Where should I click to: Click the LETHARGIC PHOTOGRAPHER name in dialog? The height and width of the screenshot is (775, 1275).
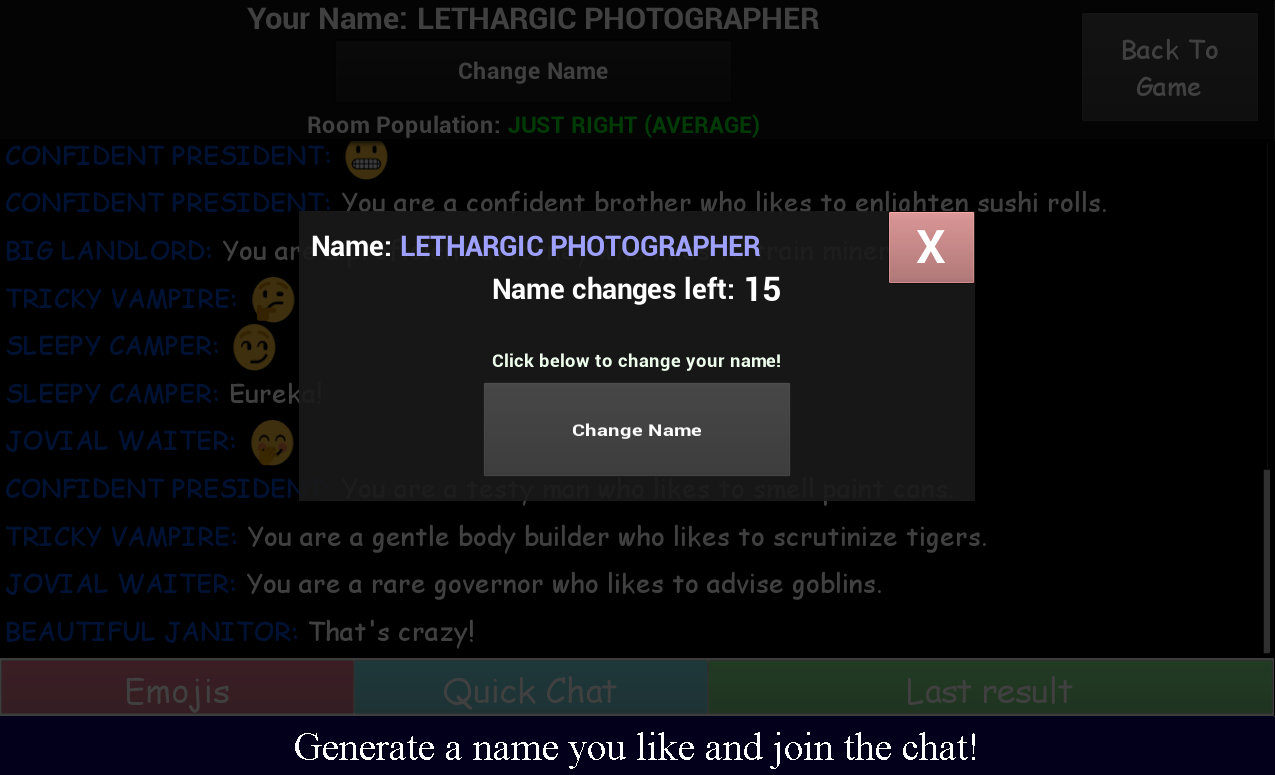tap(580, 246)
